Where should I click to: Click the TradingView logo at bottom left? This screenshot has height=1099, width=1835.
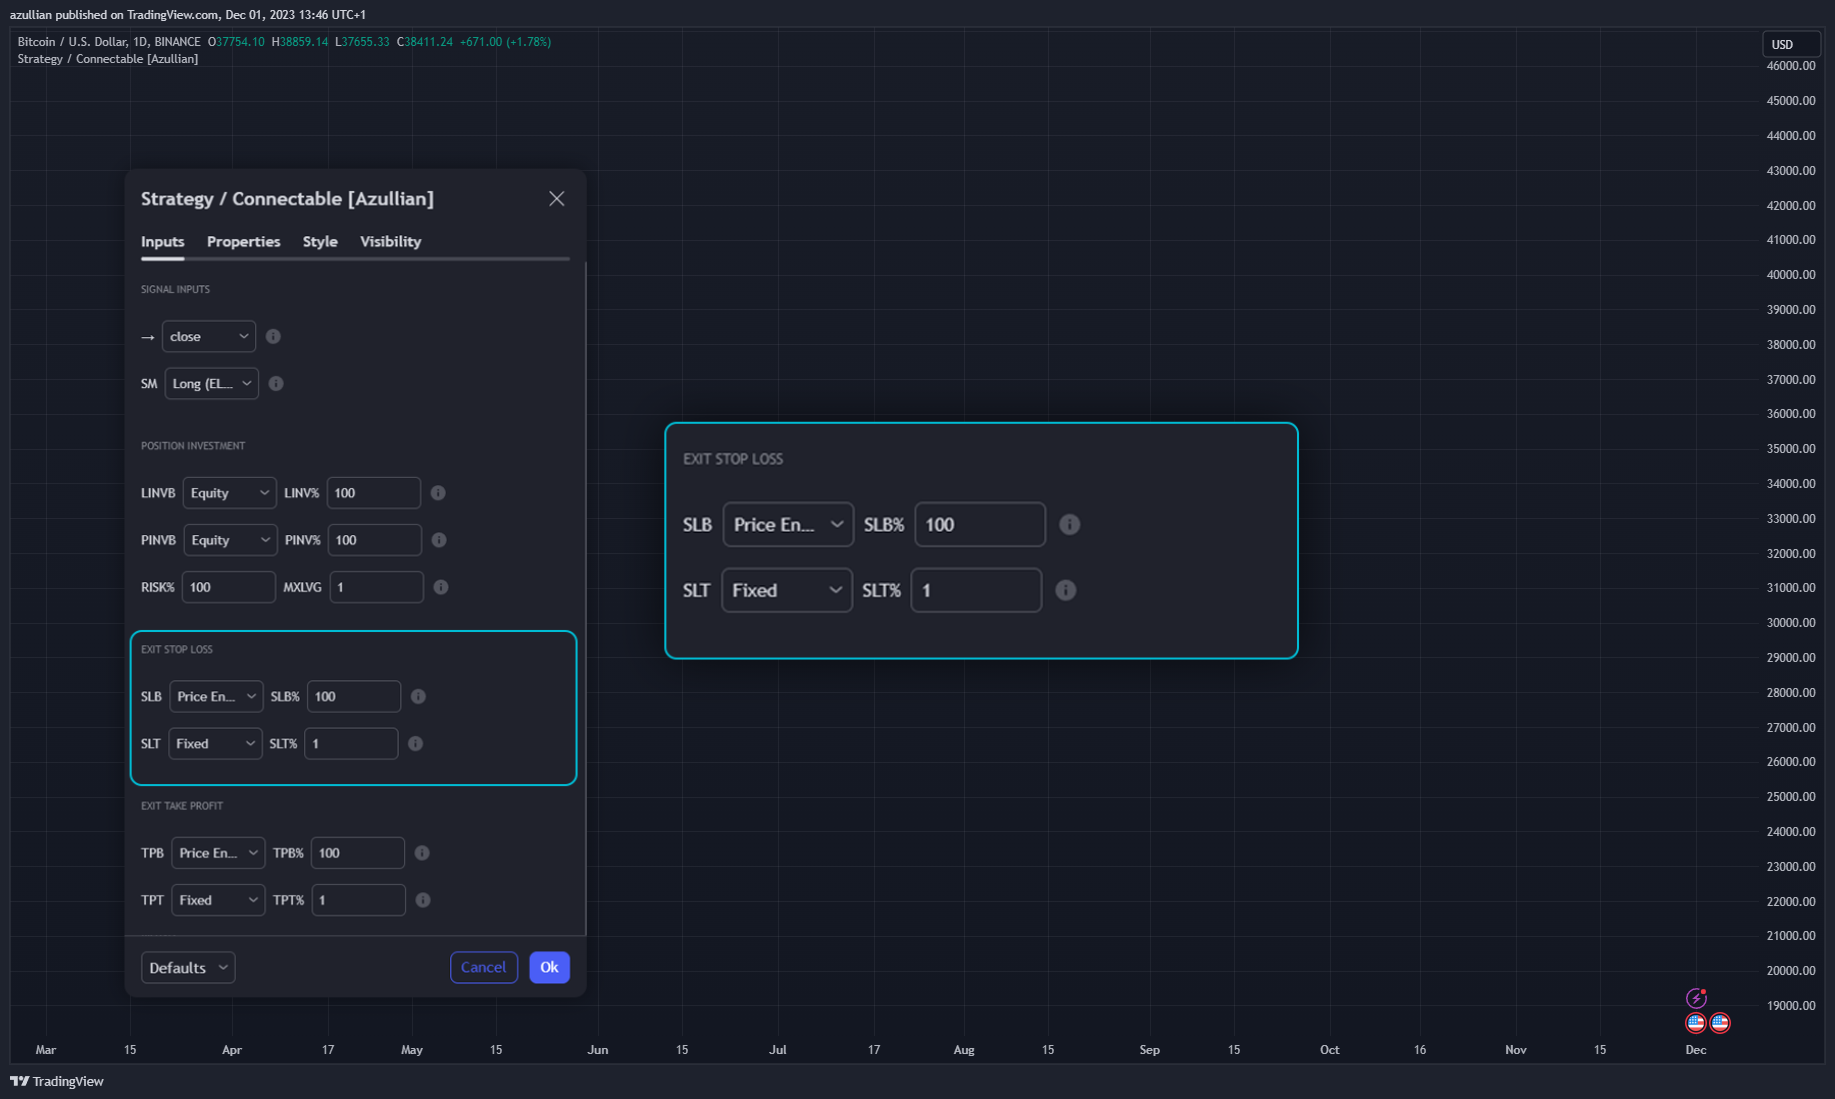pos(57,1081)
